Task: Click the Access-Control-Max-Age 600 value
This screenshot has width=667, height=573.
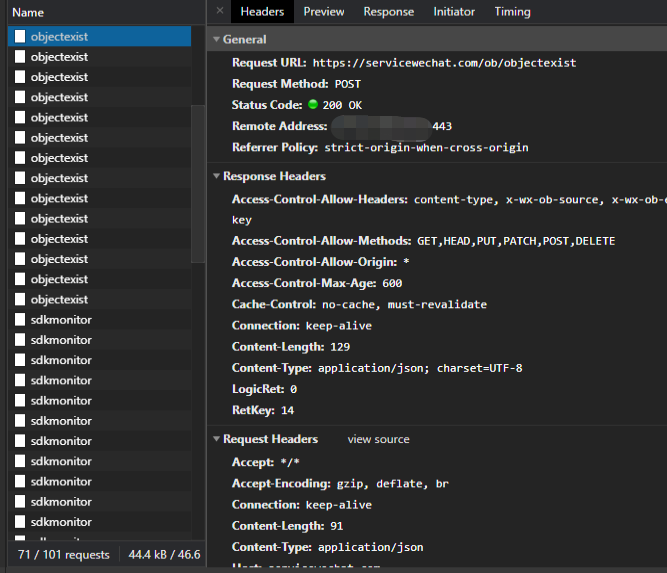Action: (392, 283)
